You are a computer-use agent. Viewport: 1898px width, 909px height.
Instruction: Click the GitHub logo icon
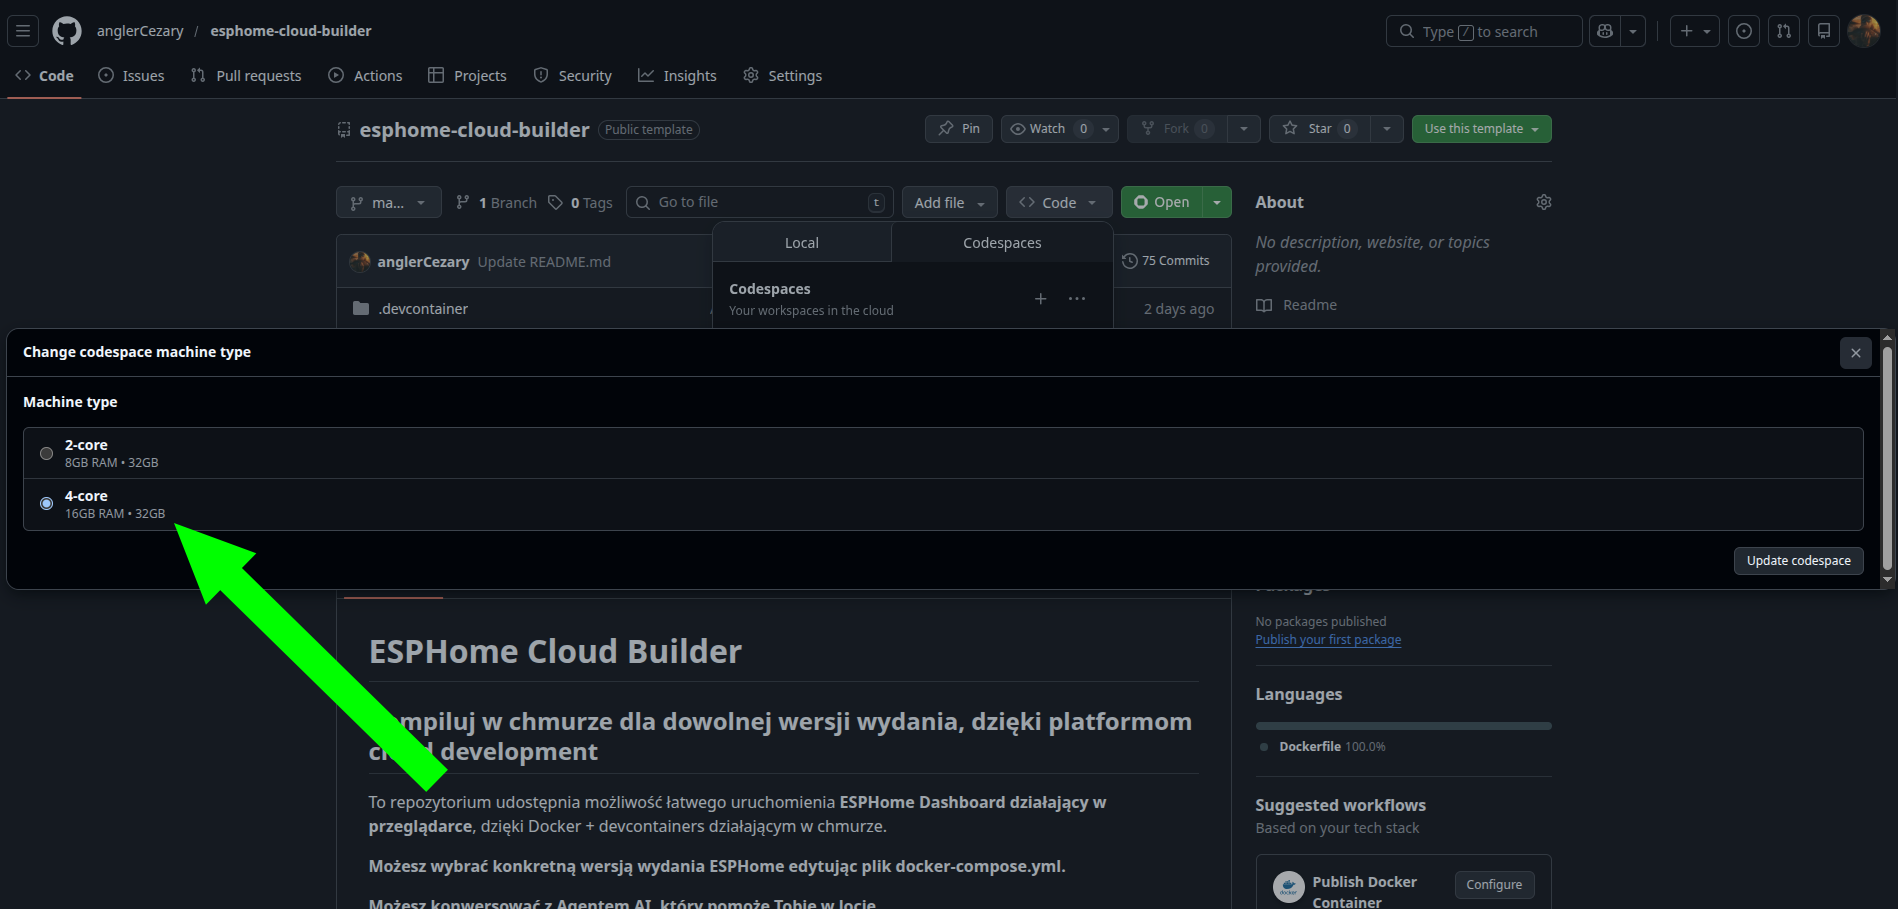coord(67,31)
